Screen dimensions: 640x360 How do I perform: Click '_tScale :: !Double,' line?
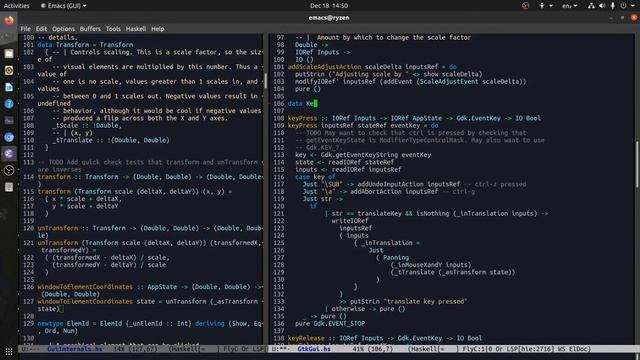click(87, 126)
